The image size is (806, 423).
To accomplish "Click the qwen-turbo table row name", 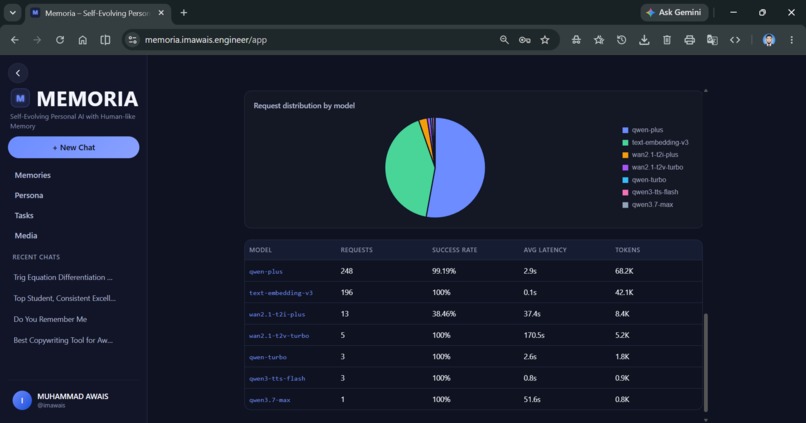I will pos(268,357).
